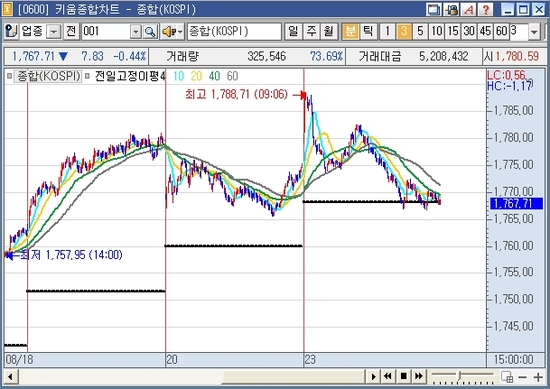Open the custom interval dropdown at toolbar right
The width and height of the screenshot is (550, 389).
tap(534, 32)
